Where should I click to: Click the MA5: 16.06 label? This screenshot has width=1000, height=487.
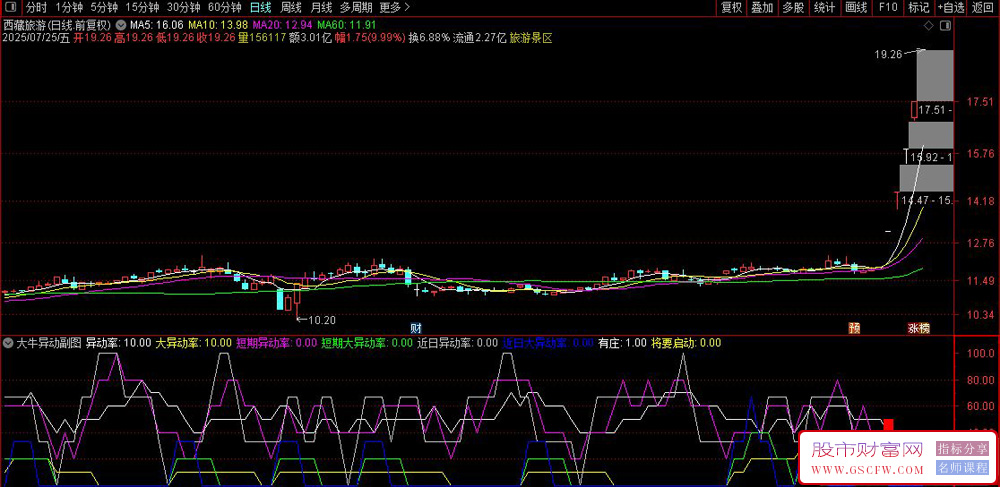(x=157, y=25)
